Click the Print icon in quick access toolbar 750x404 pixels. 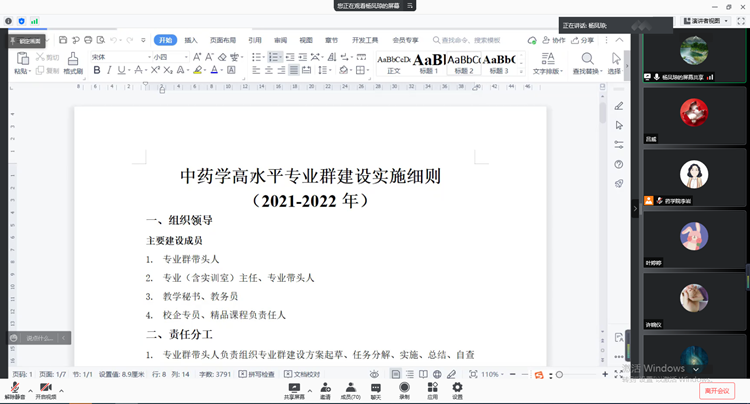click(x=88, y=40)
